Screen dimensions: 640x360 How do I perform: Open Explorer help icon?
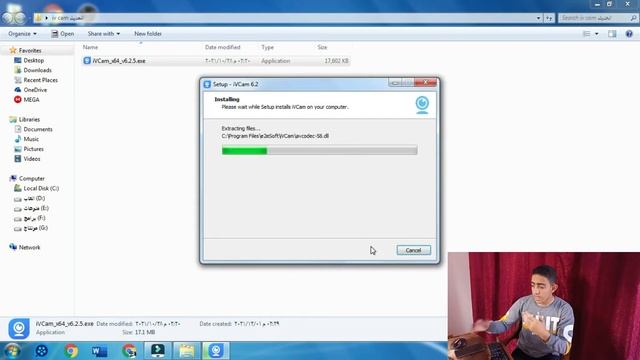point(629,34)
